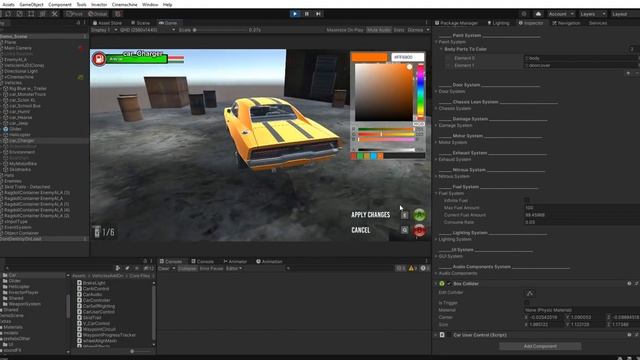The height and width of the screenshot is (360, 640).
Task: Click CANCEL in the Game view
Action: 361,230
